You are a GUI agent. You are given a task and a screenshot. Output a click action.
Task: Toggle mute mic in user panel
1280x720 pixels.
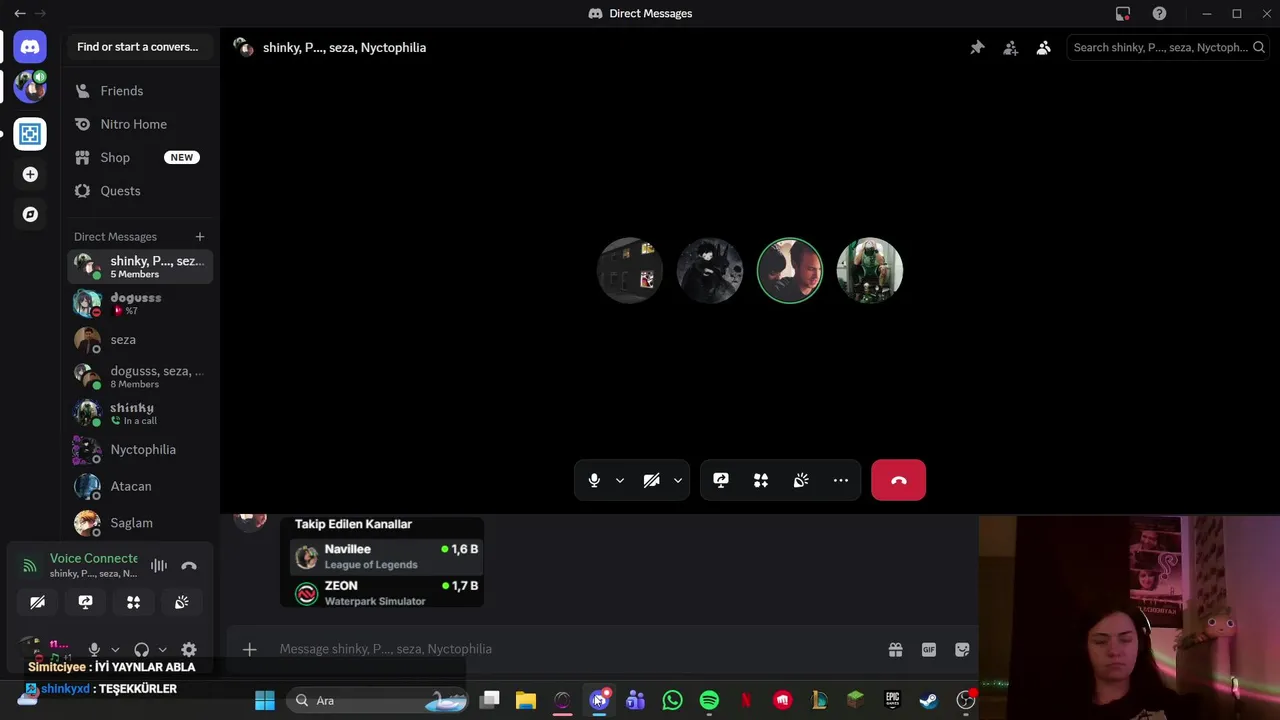(x=94, y=650)
